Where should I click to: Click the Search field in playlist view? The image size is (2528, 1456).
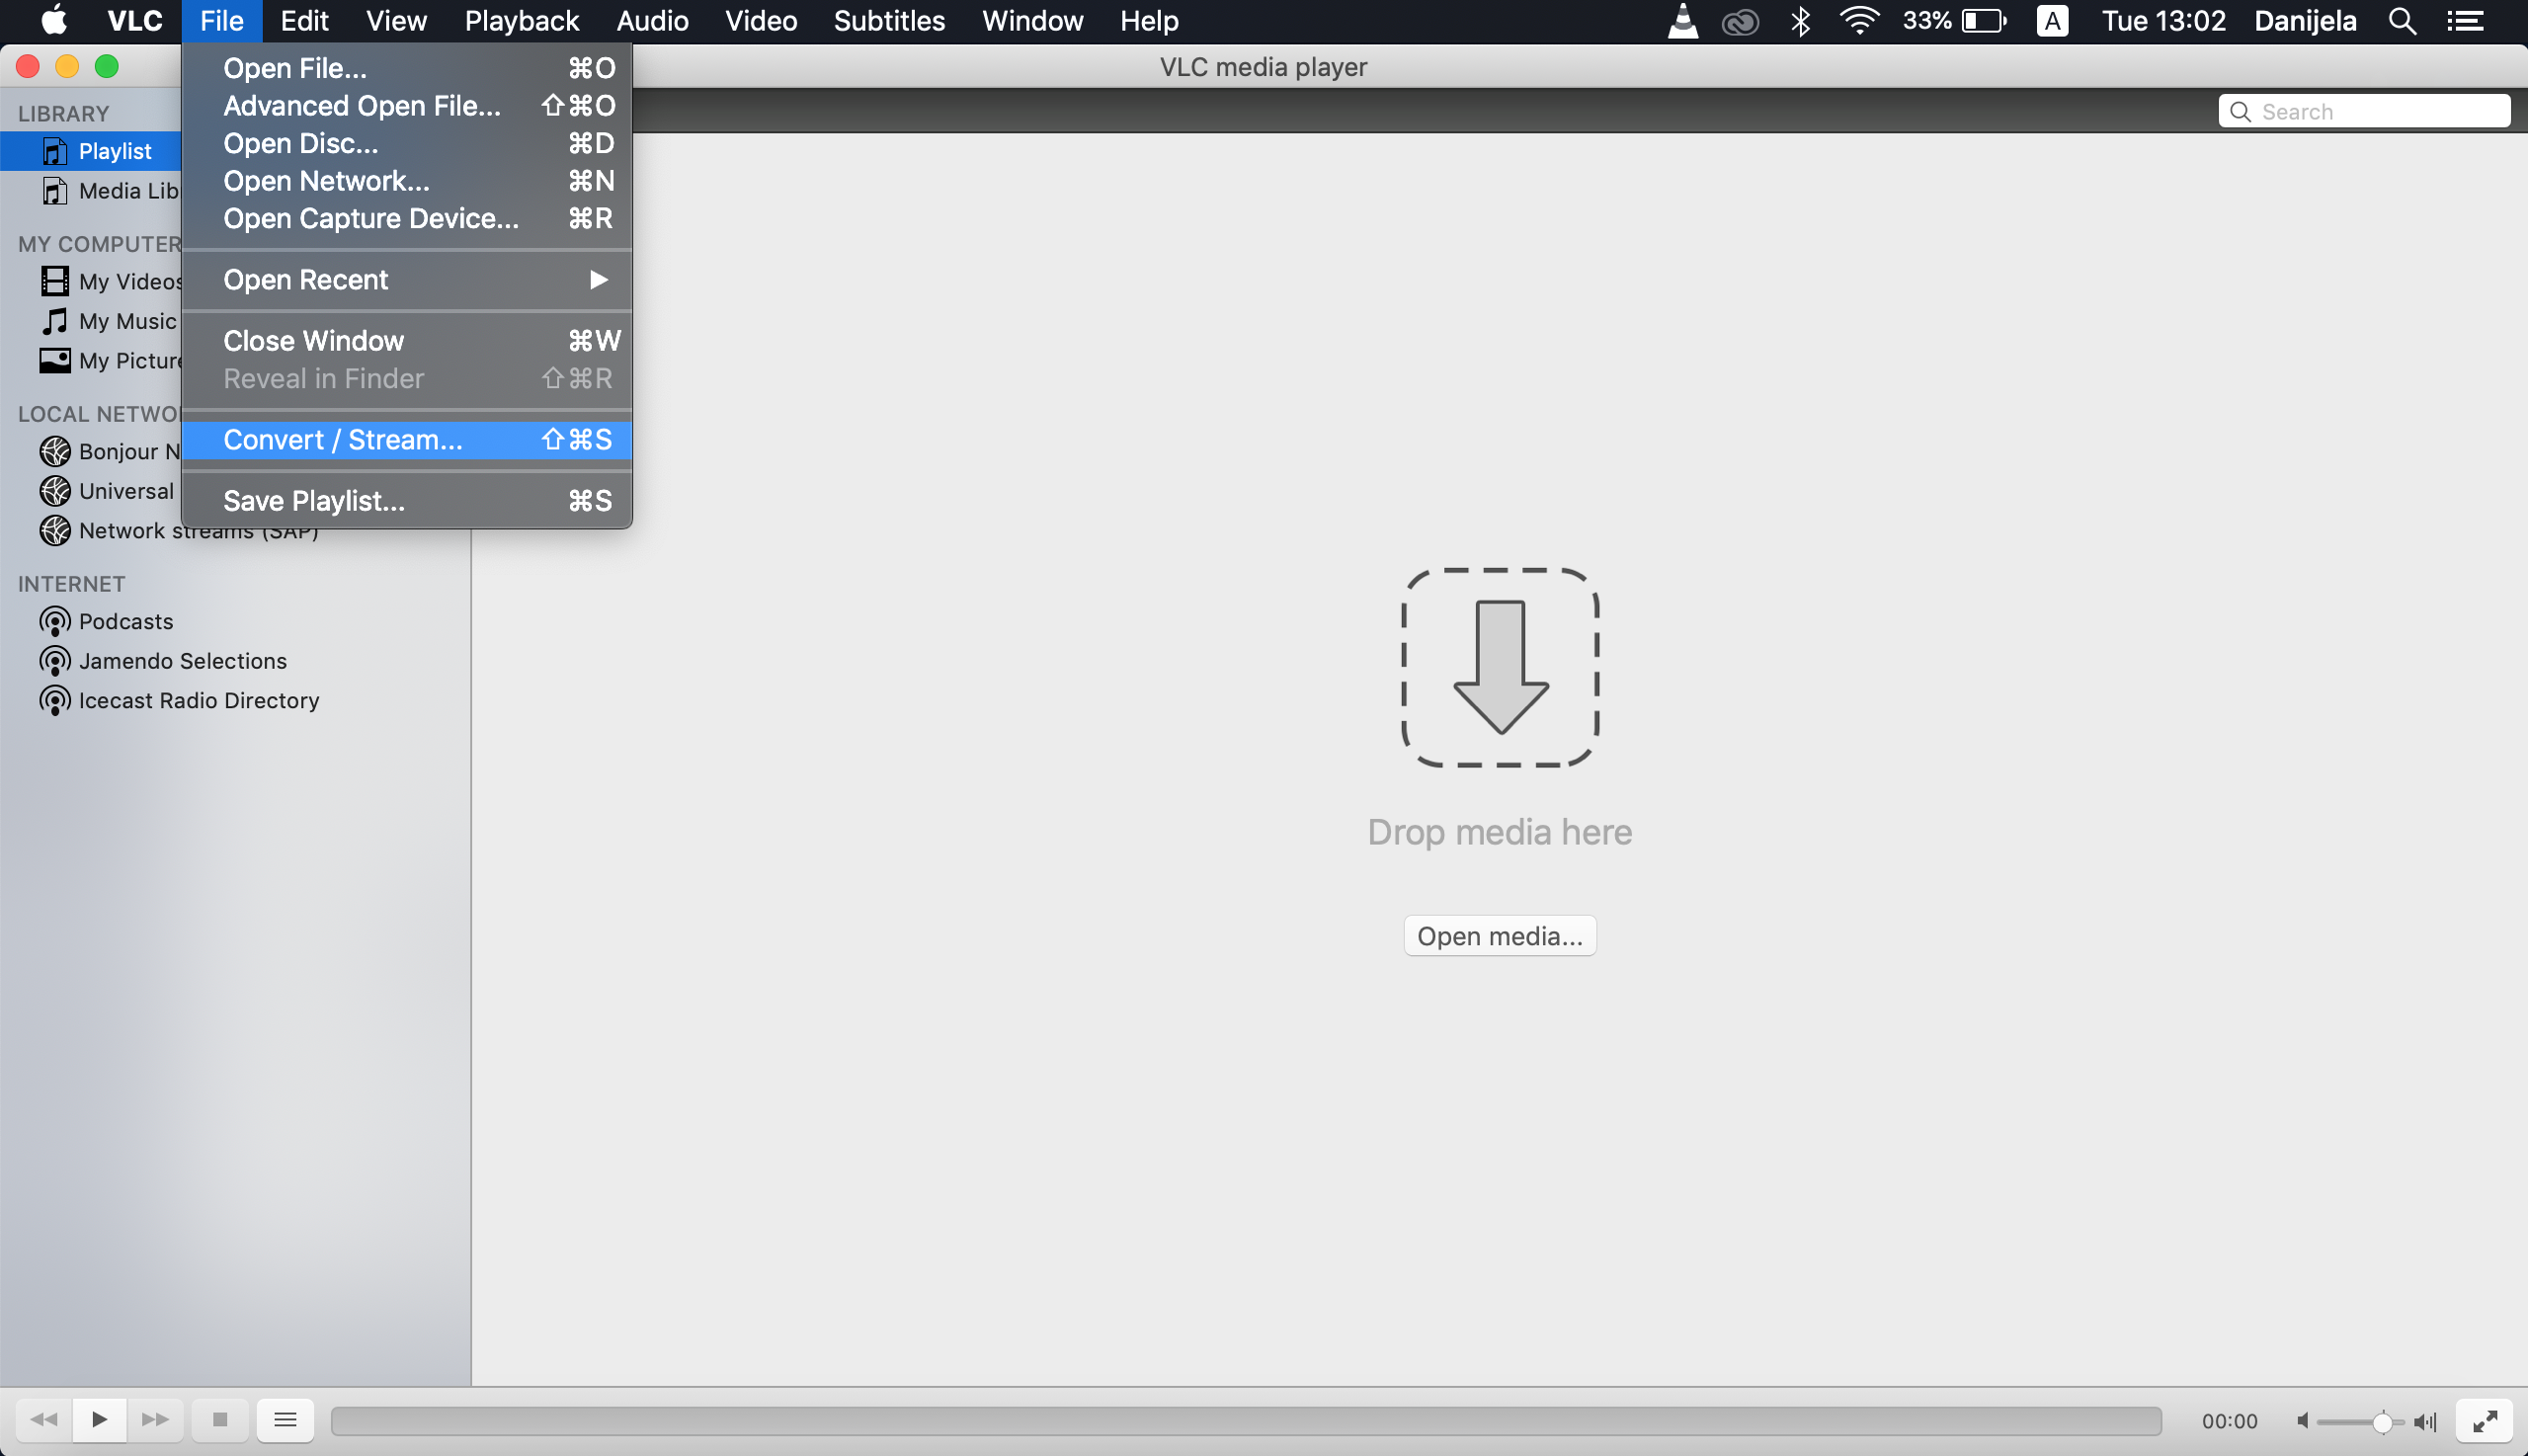[x=2365, y=111]
